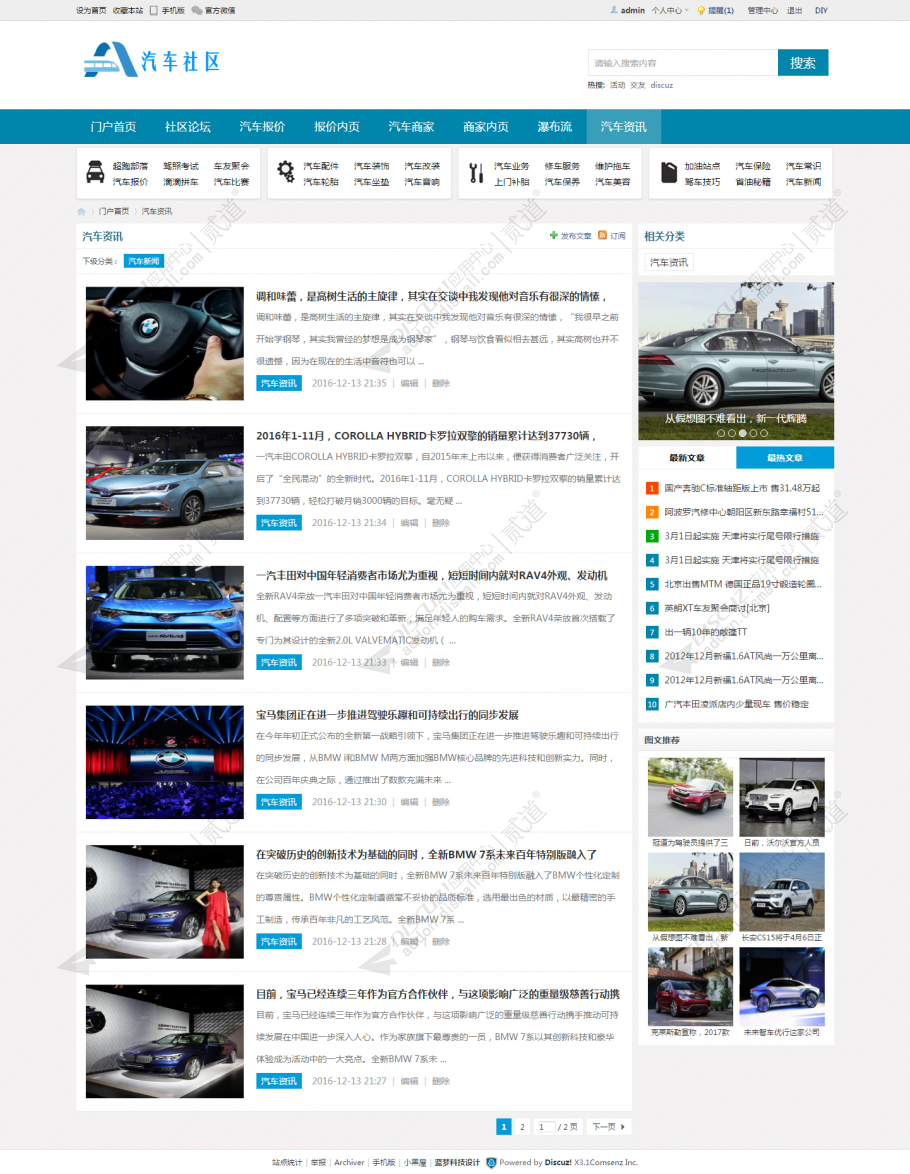Image resolution: width=910 pixels, height=1174 pixels.
Task: Open the 汽车报价 nav menu item
Action: [x=262, y=127]
